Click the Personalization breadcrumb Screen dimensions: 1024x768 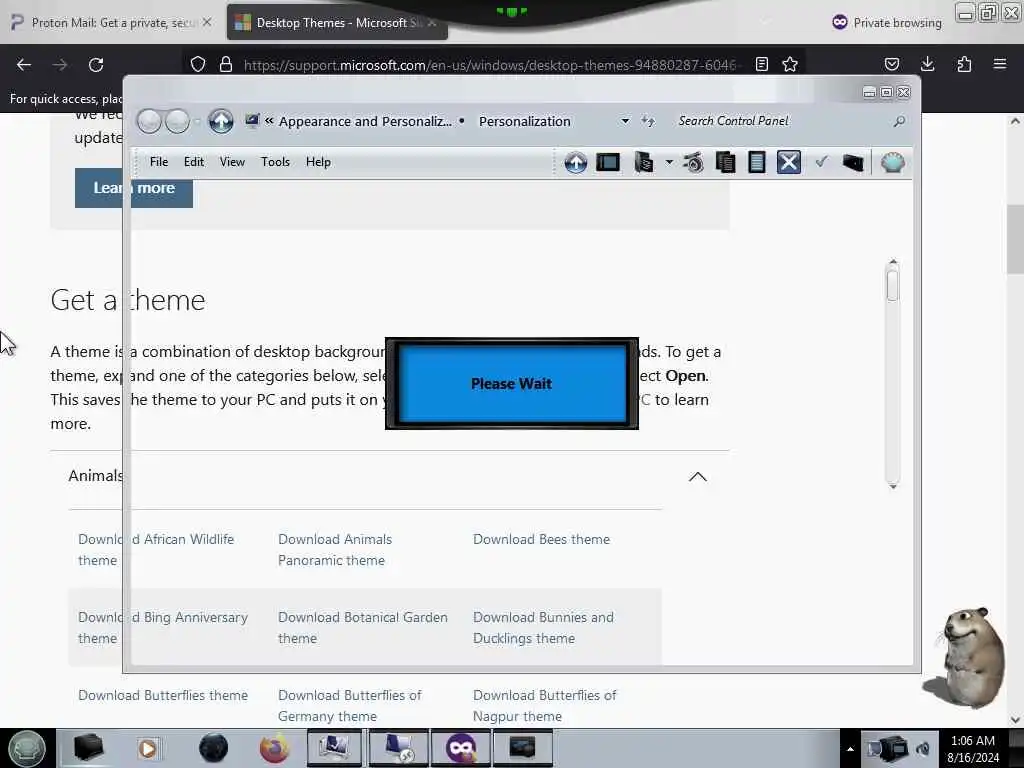pyautogui.click(x=524, y=121)
